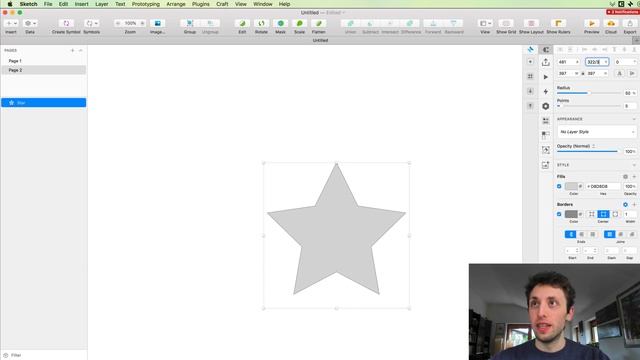This screenshot has height=360, width=640.
Task: Click the lightning bolt icon in Craft panel
Action: [546, 91]
